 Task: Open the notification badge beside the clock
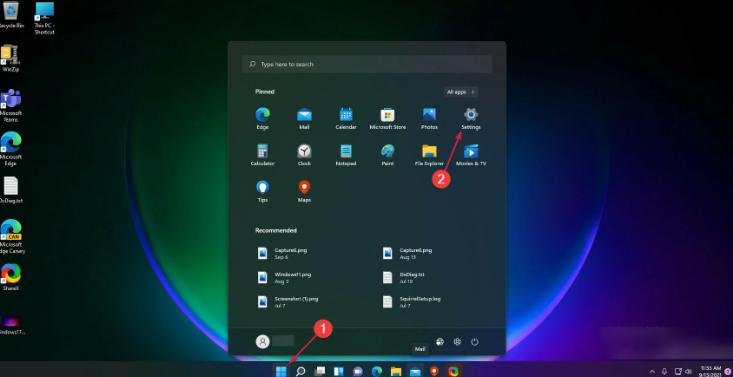[727, 371]
